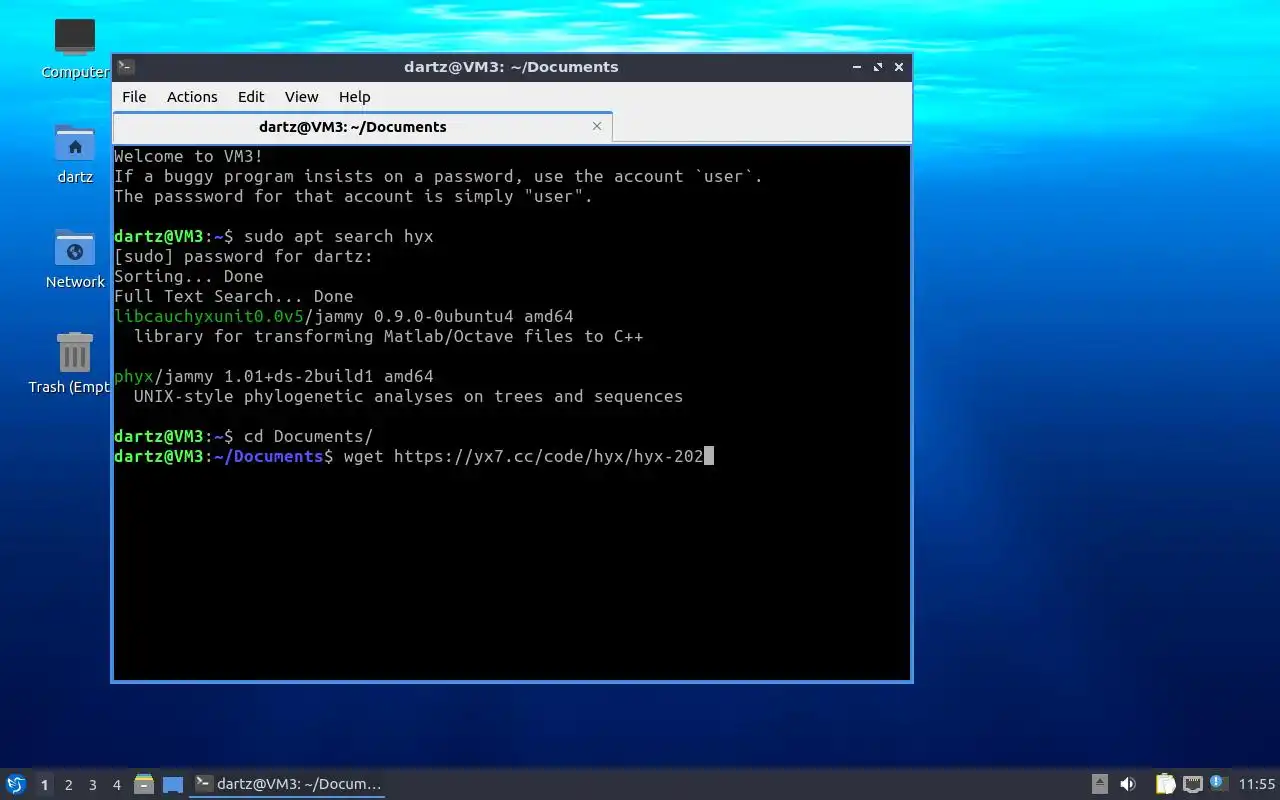Click the '[sudo] password for dartz:' line
Viewport: 1280px width, 800px height.
(x=243, y=256)
